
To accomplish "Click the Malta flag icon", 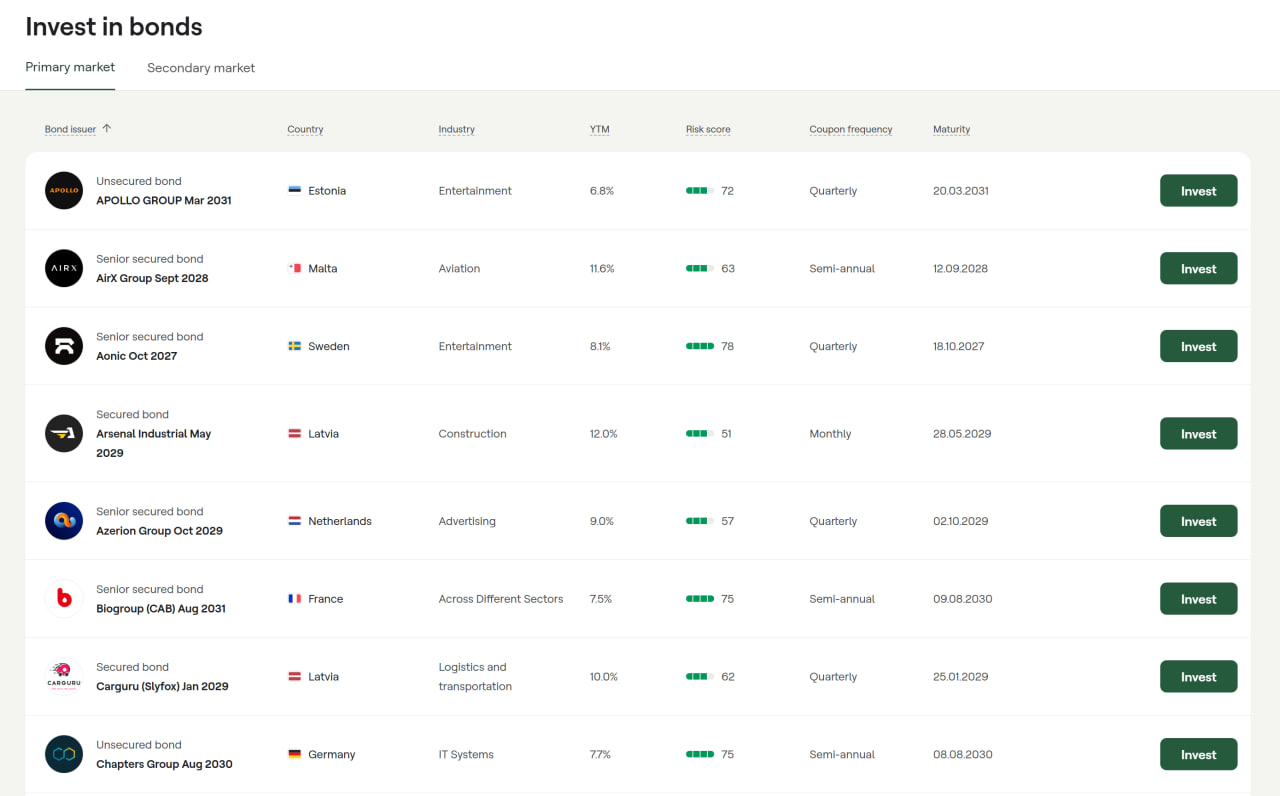I will 295,268.
